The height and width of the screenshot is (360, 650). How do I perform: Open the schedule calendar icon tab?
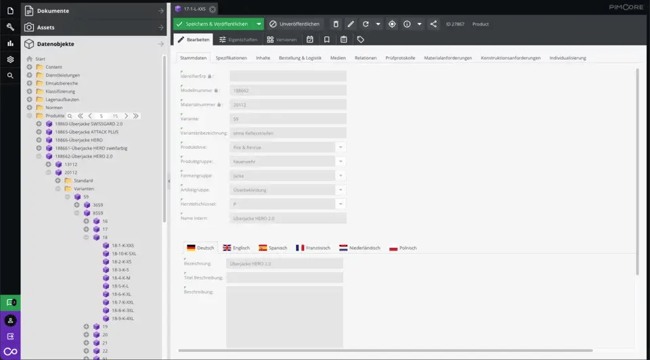[x=310, y=39]
